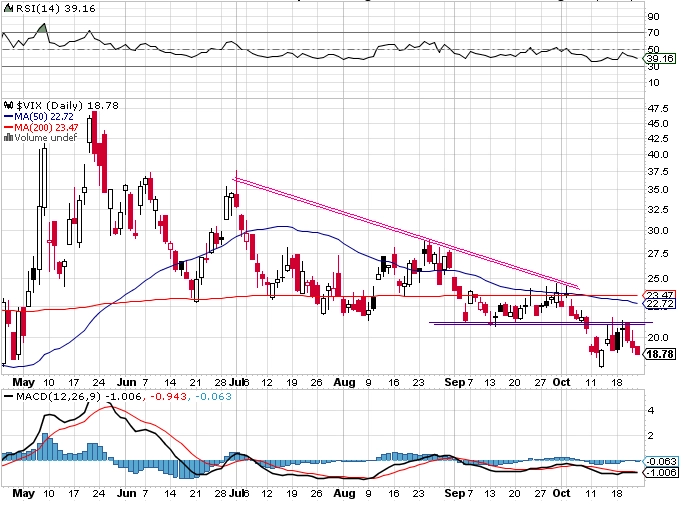Screen dimensions: 684x509
Task: Click the 18.78 last price tag
Action: (660, 354)
